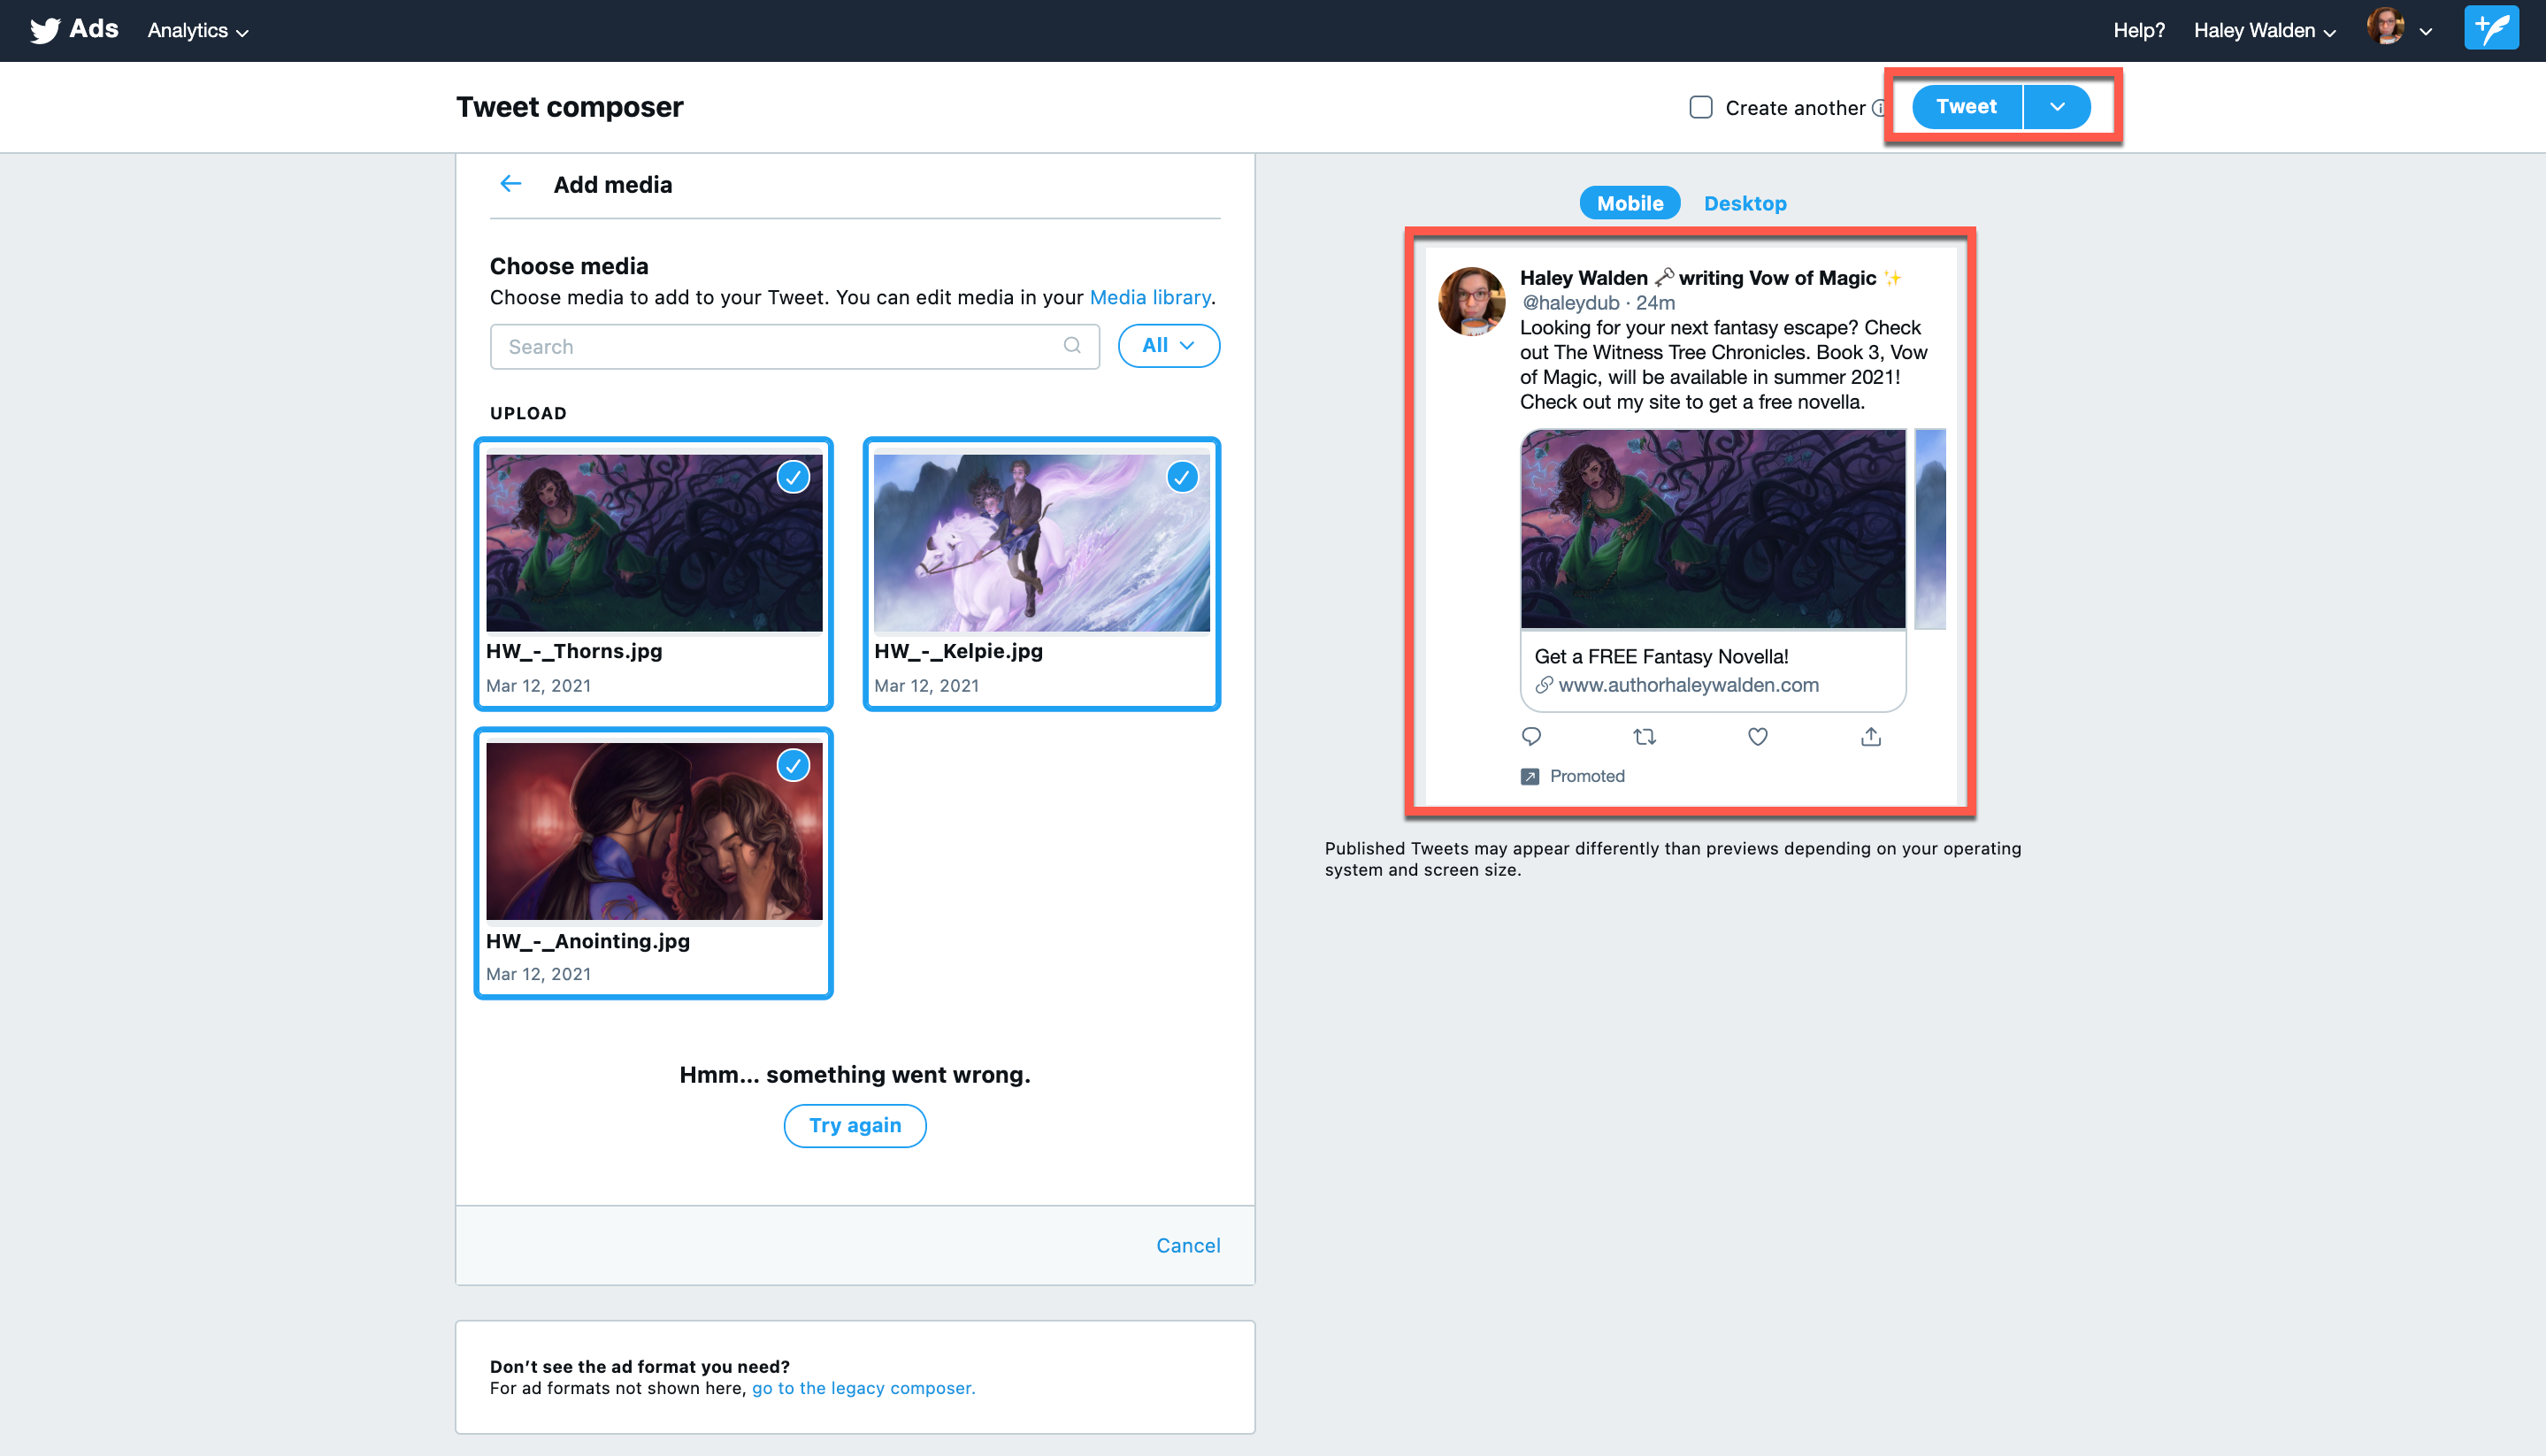Viewport: 2546px width, 1456px height.
Task: Click the back arrow beside Add media
Action: 511,184
